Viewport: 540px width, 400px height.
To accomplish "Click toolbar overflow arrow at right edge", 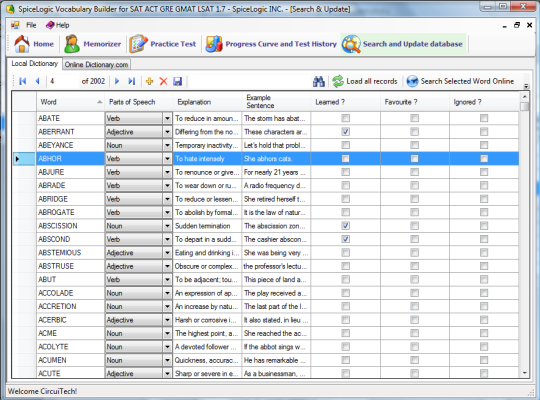I will pyautogui.click(x=526, y=86).
